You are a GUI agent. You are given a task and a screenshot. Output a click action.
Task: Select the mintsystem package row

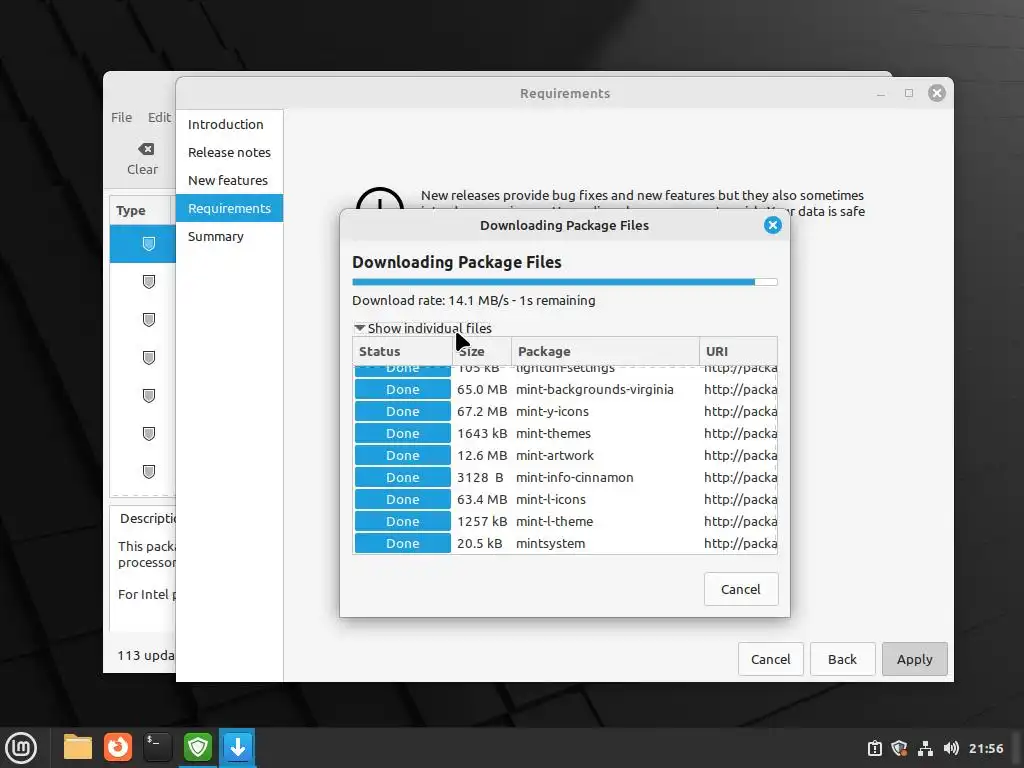(x=565, y=543)
